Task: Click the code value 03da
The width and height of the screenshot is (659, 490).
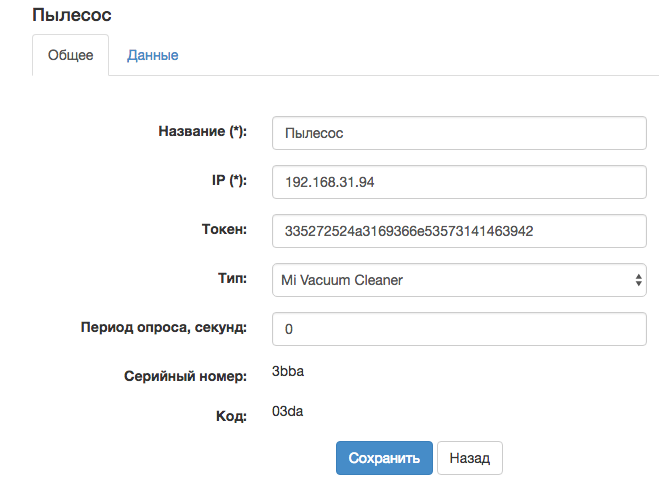Action: [x=287, y=410]
